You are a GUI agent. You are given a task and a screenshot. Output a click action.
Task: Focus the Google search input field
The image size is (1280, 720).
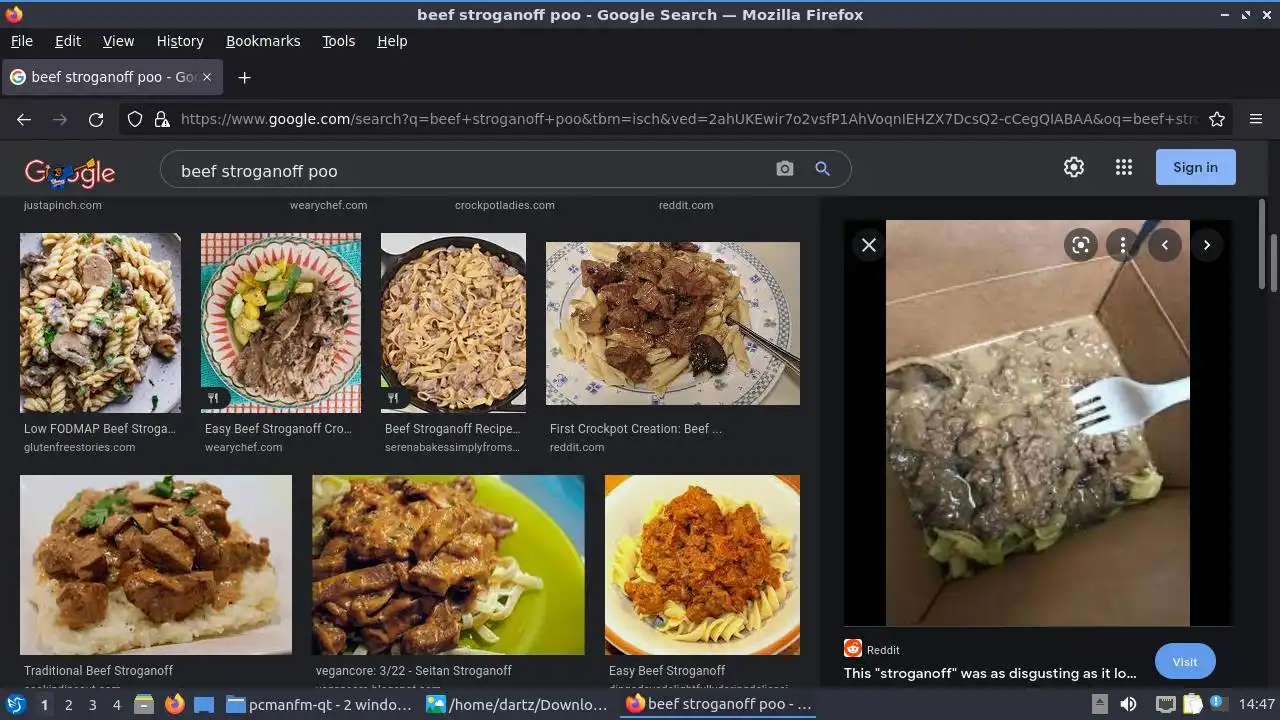(x=470, y=171)
